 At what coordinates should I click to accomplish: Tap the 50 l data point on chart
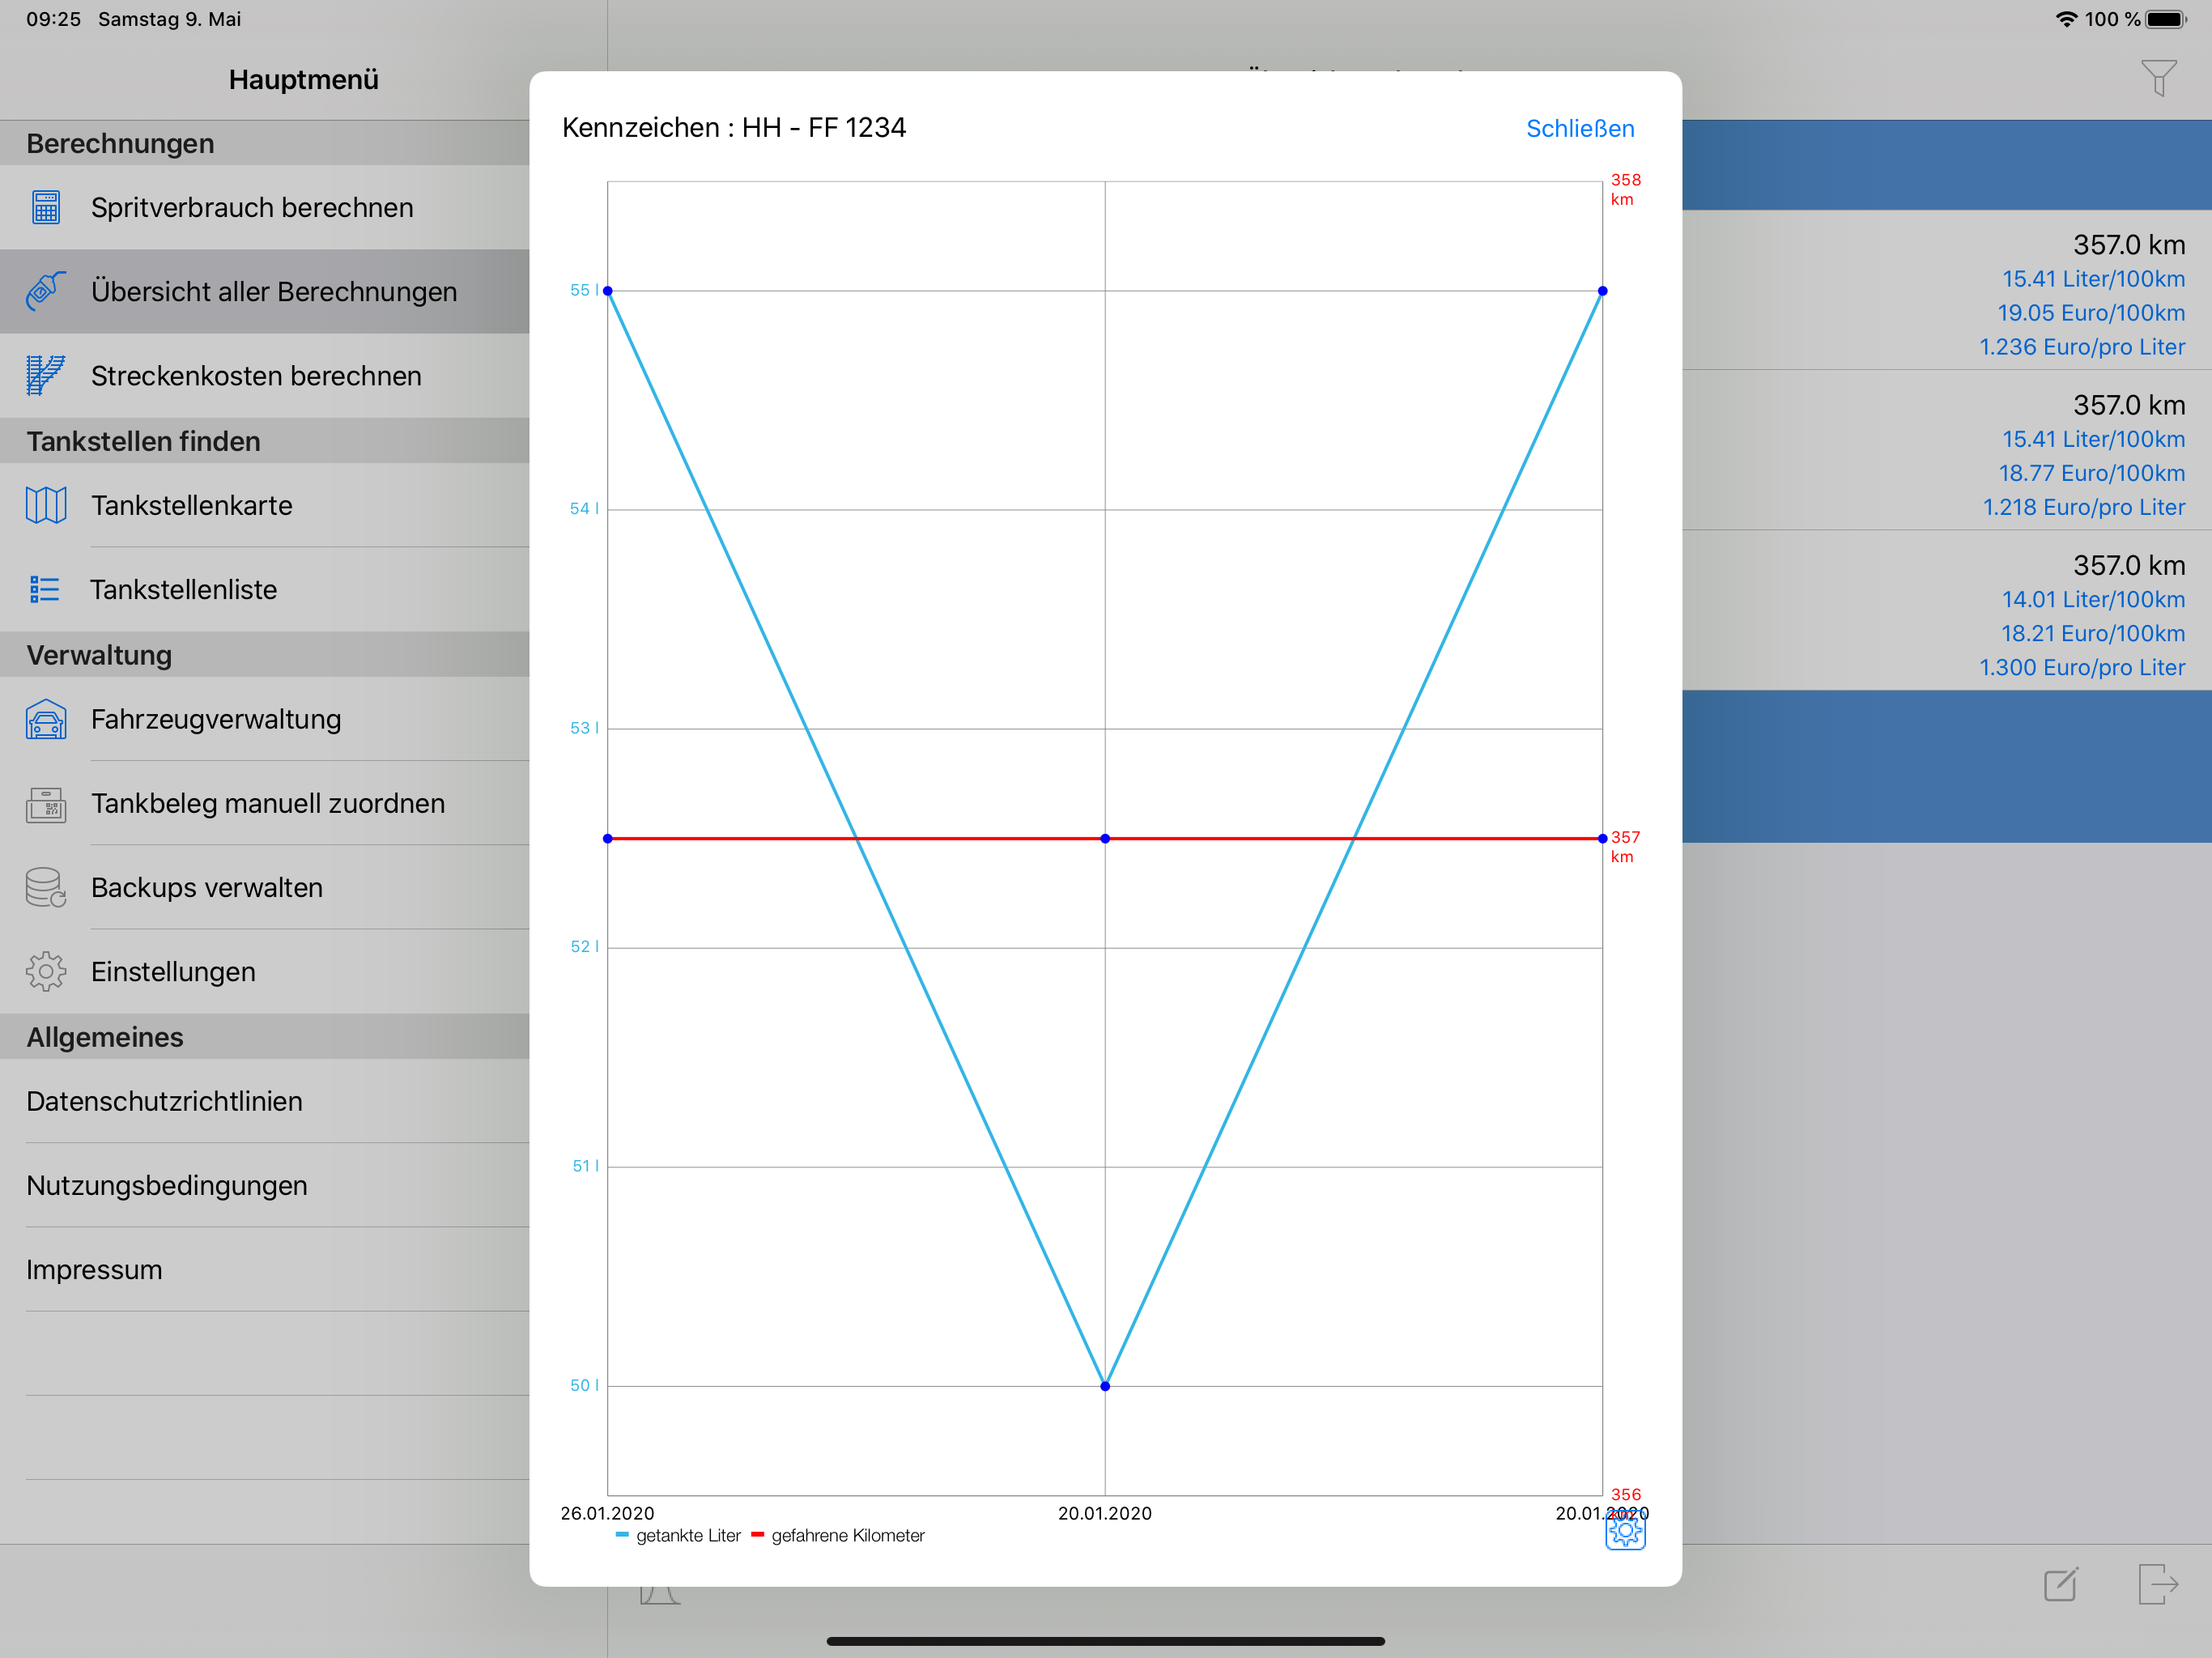click(x=1105, y=1386)
